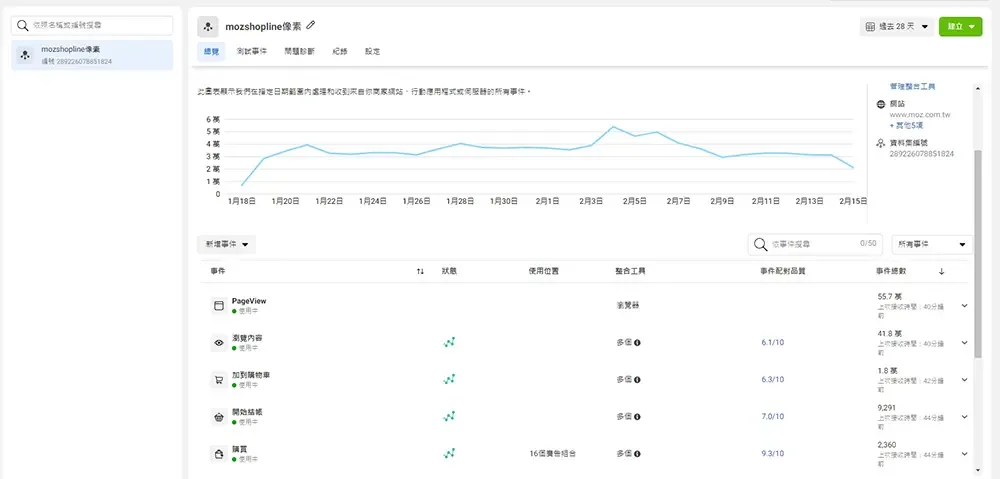Click the PageView browser window icon
The height and width of the screenshot is (479, 1000).
(219, 306)
